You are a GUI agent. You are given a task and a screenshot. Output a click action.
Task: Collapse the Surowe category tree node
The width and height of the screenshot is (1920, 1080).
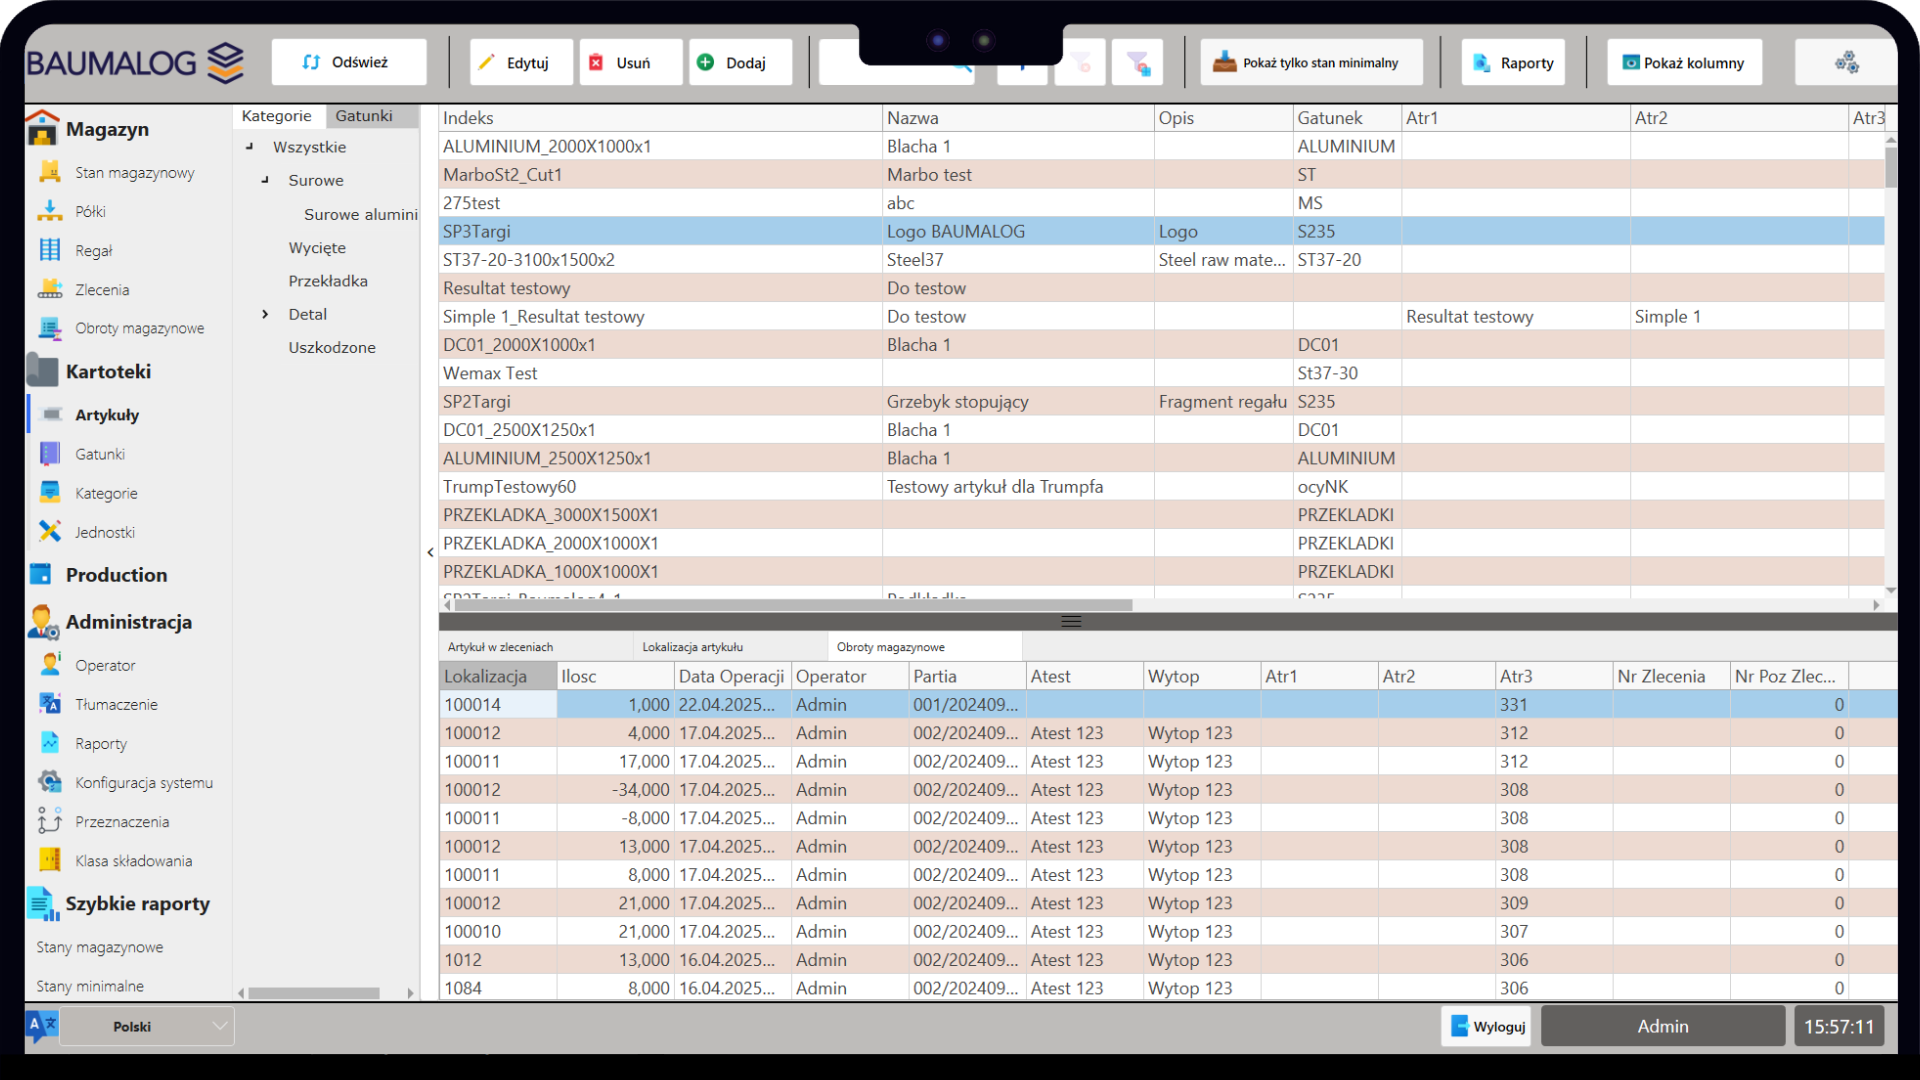coord(265,180)
